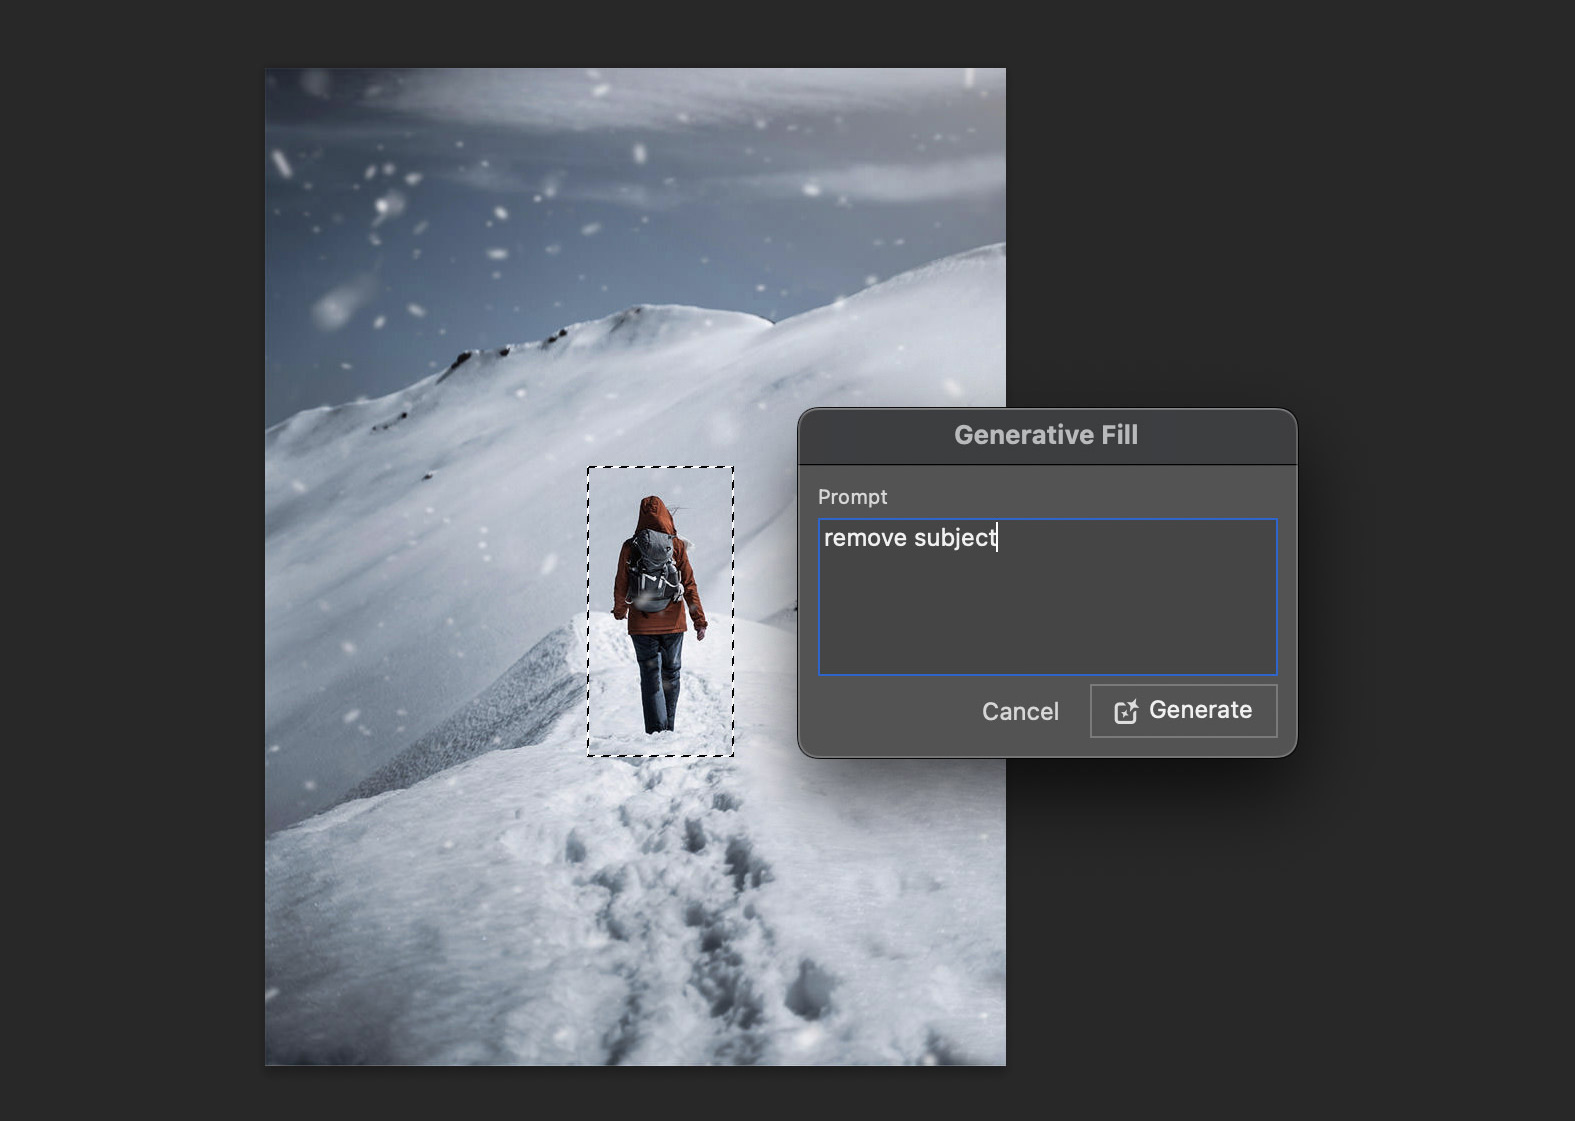Click the Prompt label

(x=852, y=497)
